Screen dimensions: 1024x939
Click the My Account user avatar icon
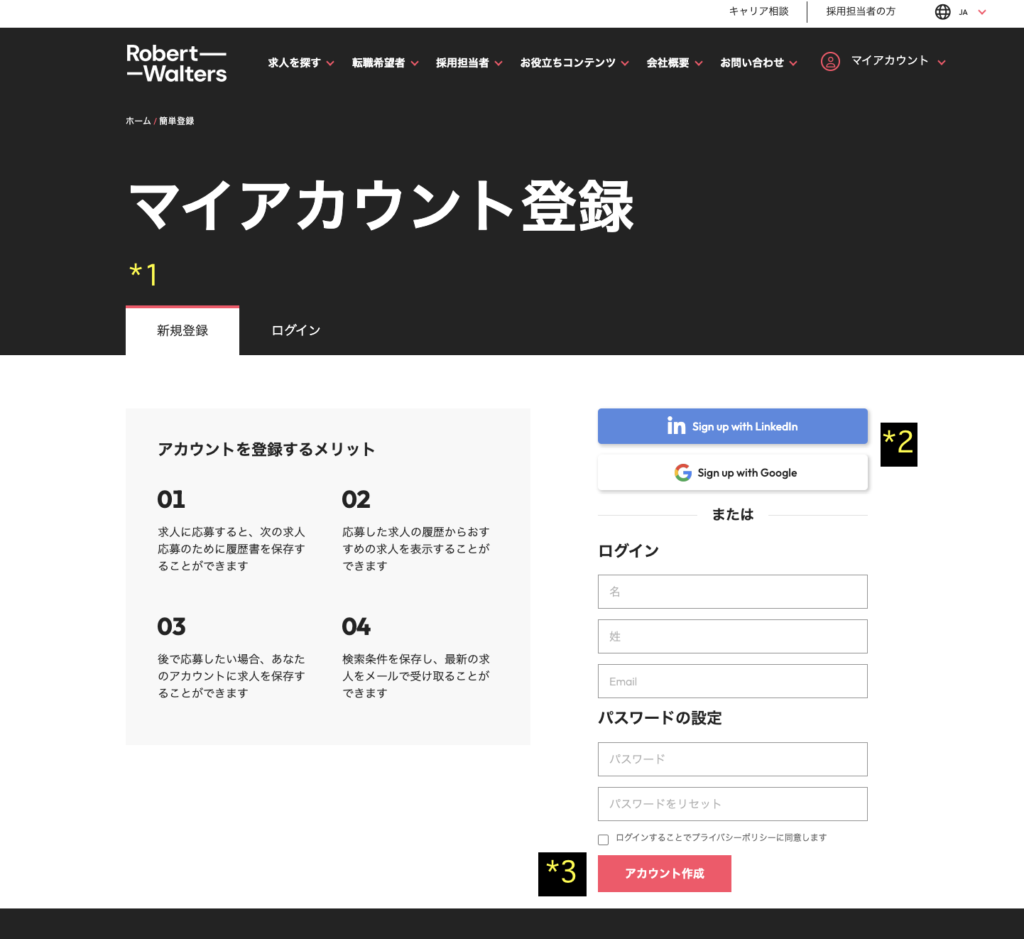(x=830, y=62)
